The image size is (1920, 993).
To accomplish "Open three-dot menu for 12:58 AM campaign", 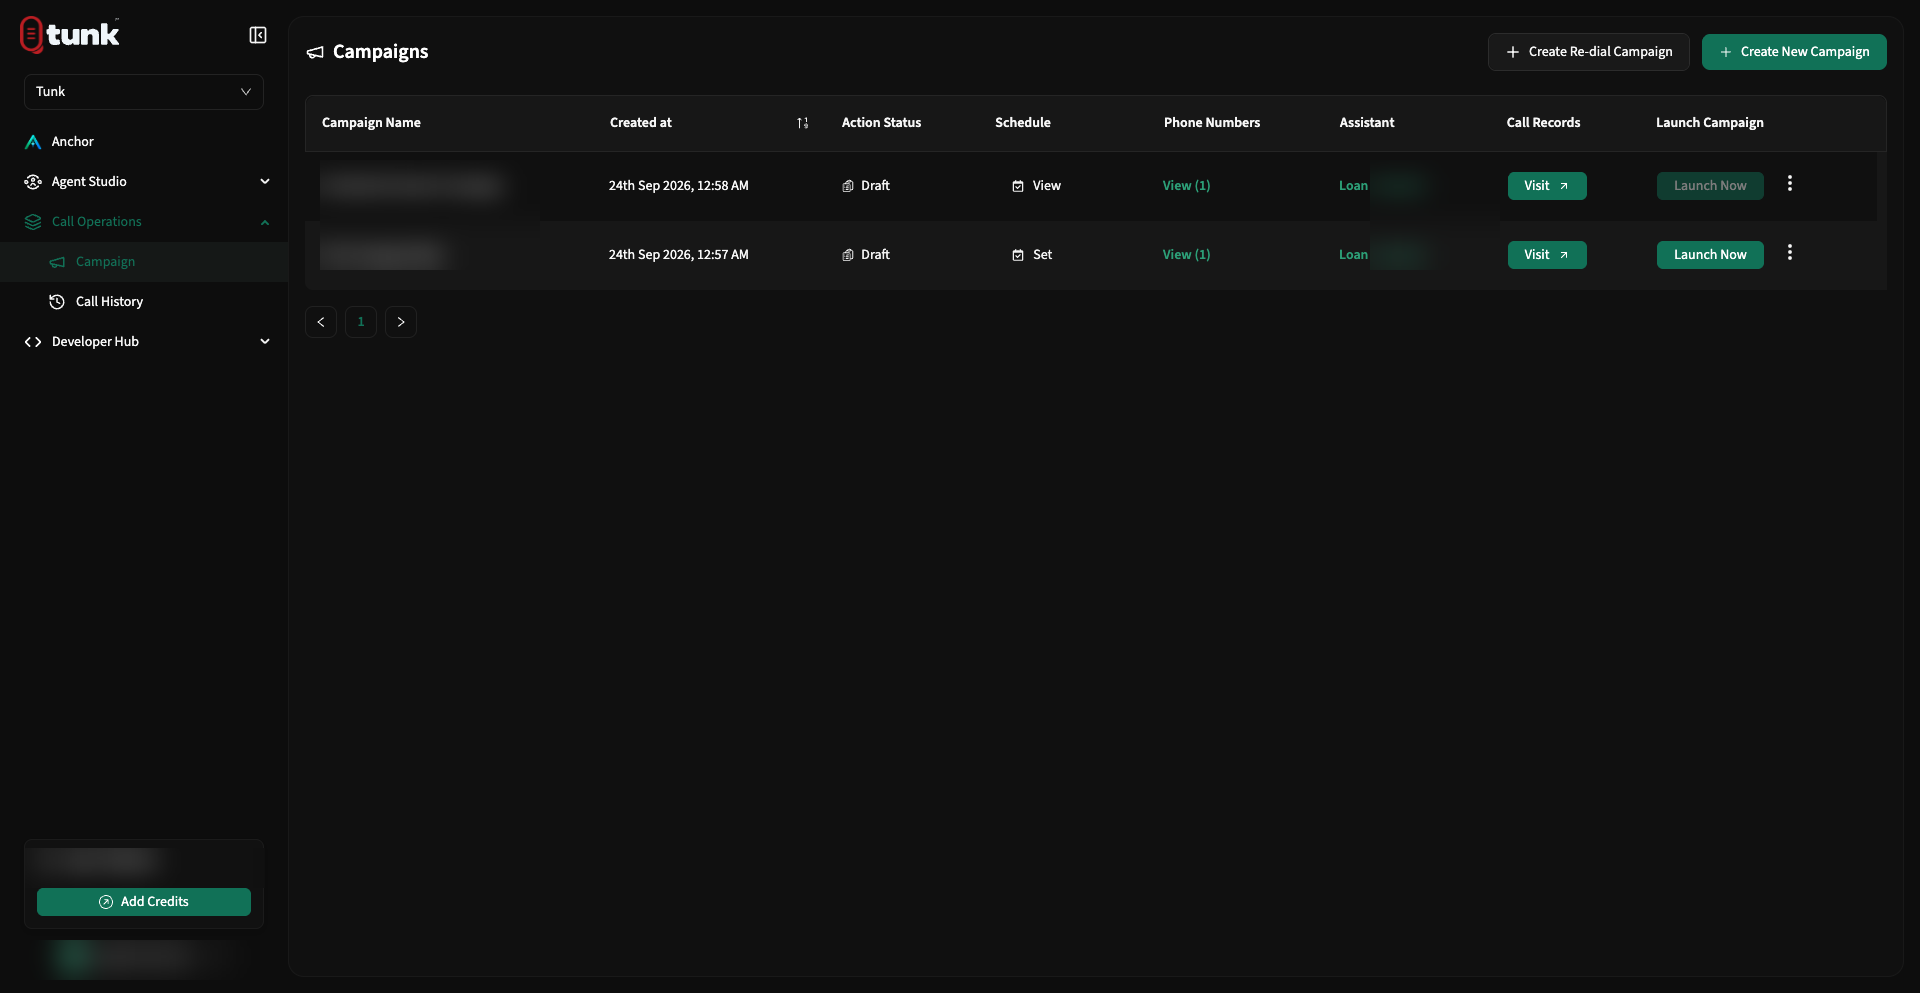I will (1790, 184).
